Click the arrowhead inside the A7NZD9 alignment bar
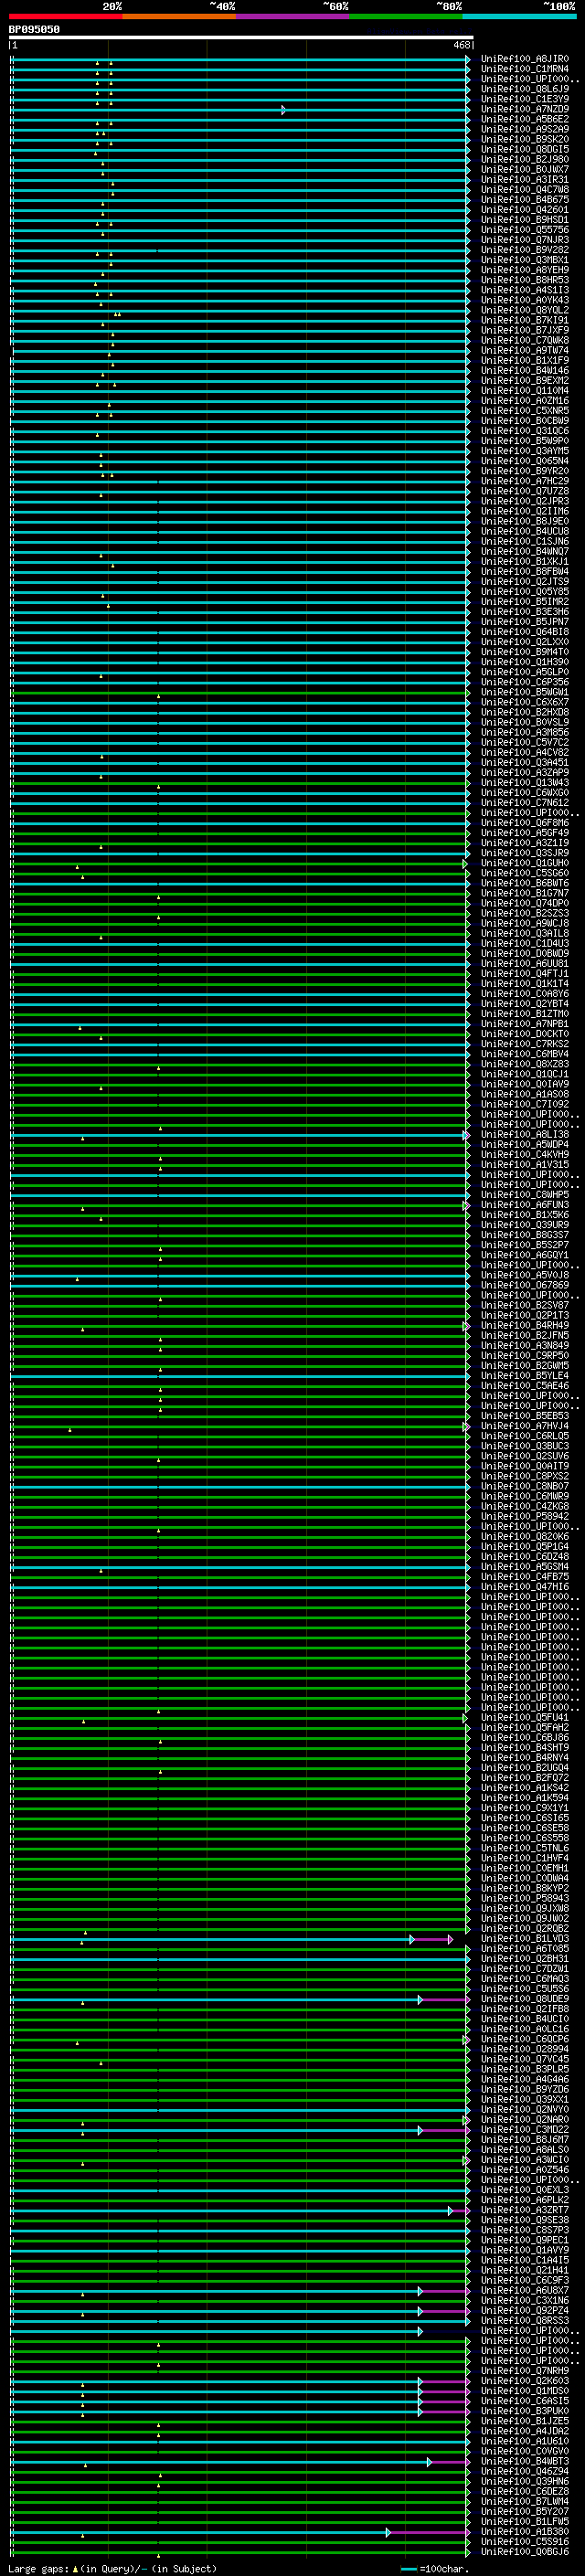This screenshot has width=585, height=2576. pyautogui.click(x=284, y=110)
